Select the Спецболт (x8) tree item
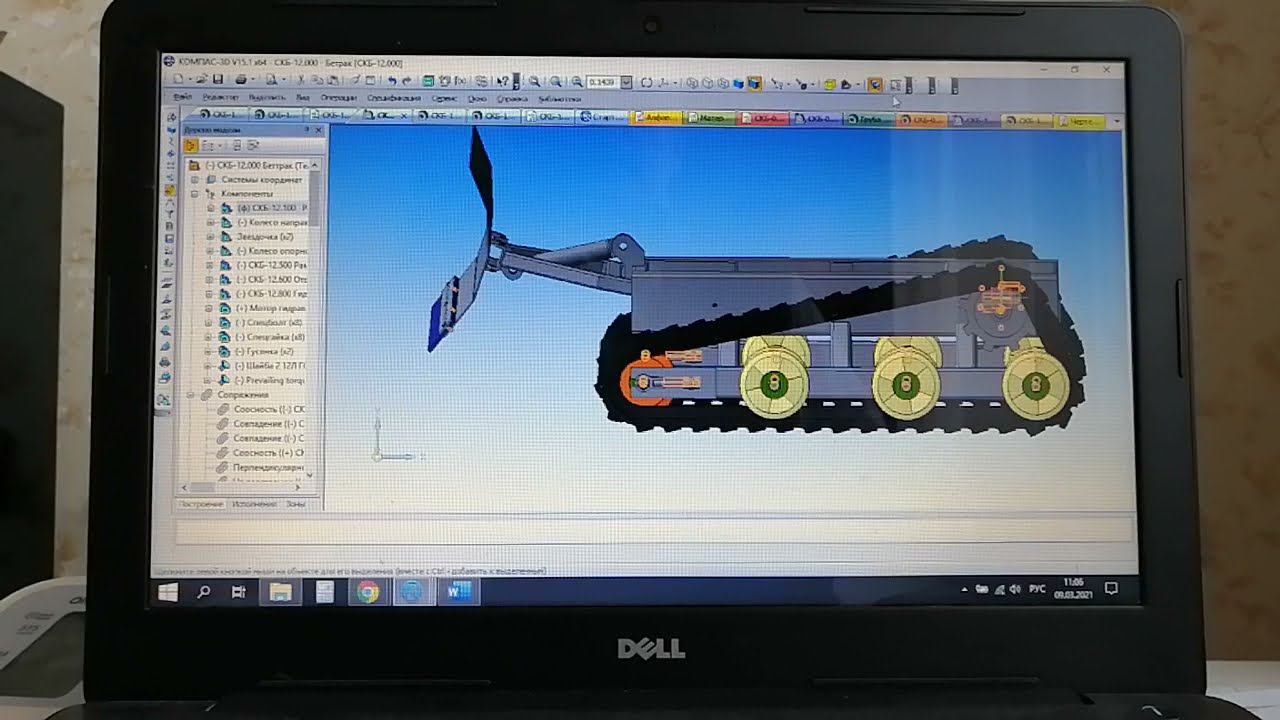1280x720 pixels. 270,323
